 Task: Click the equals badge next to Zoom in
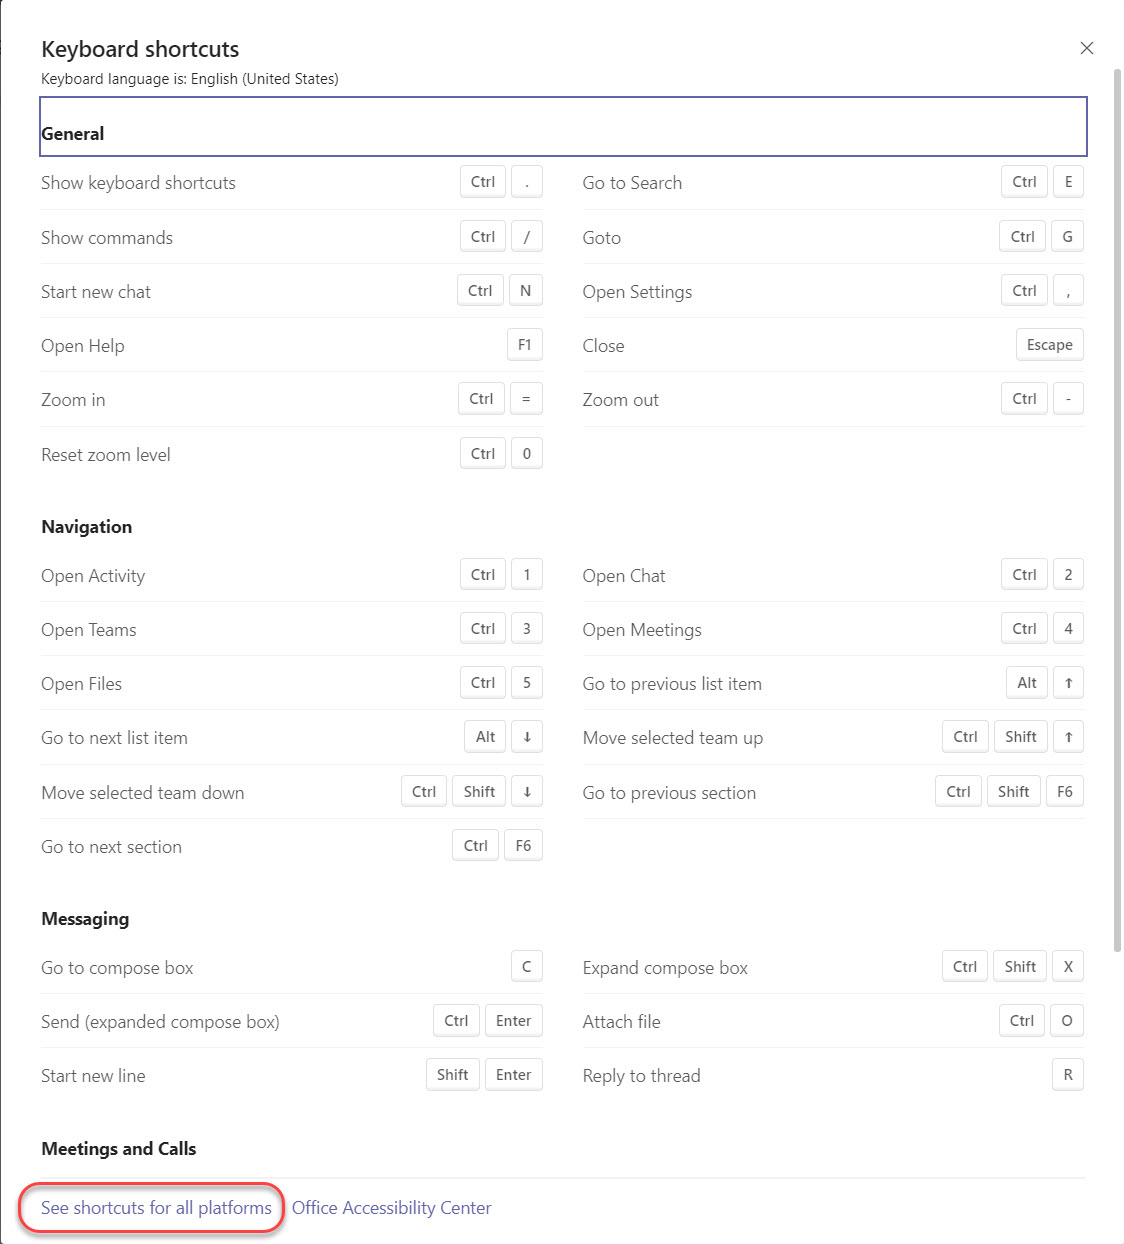coord(527,398)
